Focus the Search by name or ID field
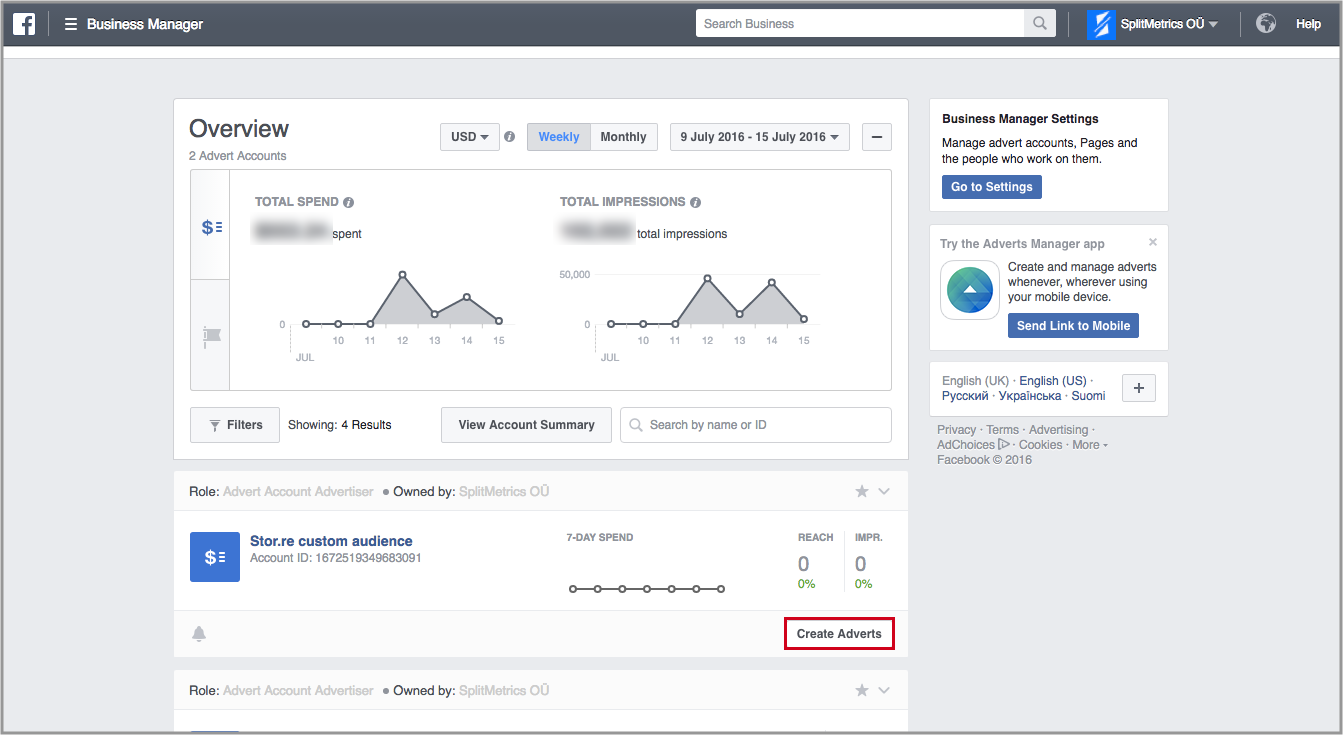 756,425
